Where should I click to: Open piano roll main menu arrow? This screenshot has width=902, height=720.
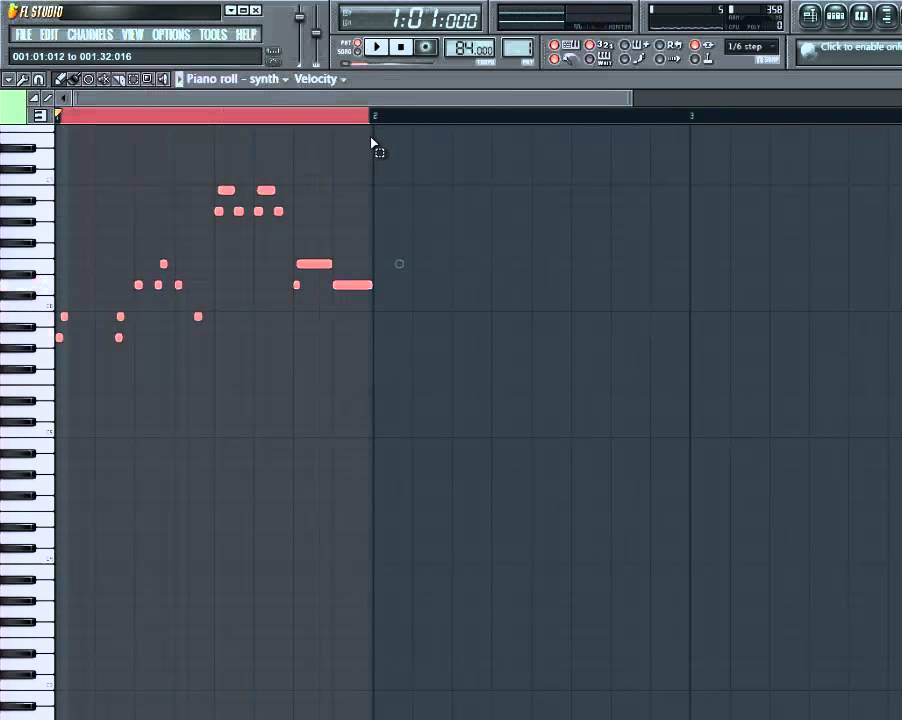[9, 79]
